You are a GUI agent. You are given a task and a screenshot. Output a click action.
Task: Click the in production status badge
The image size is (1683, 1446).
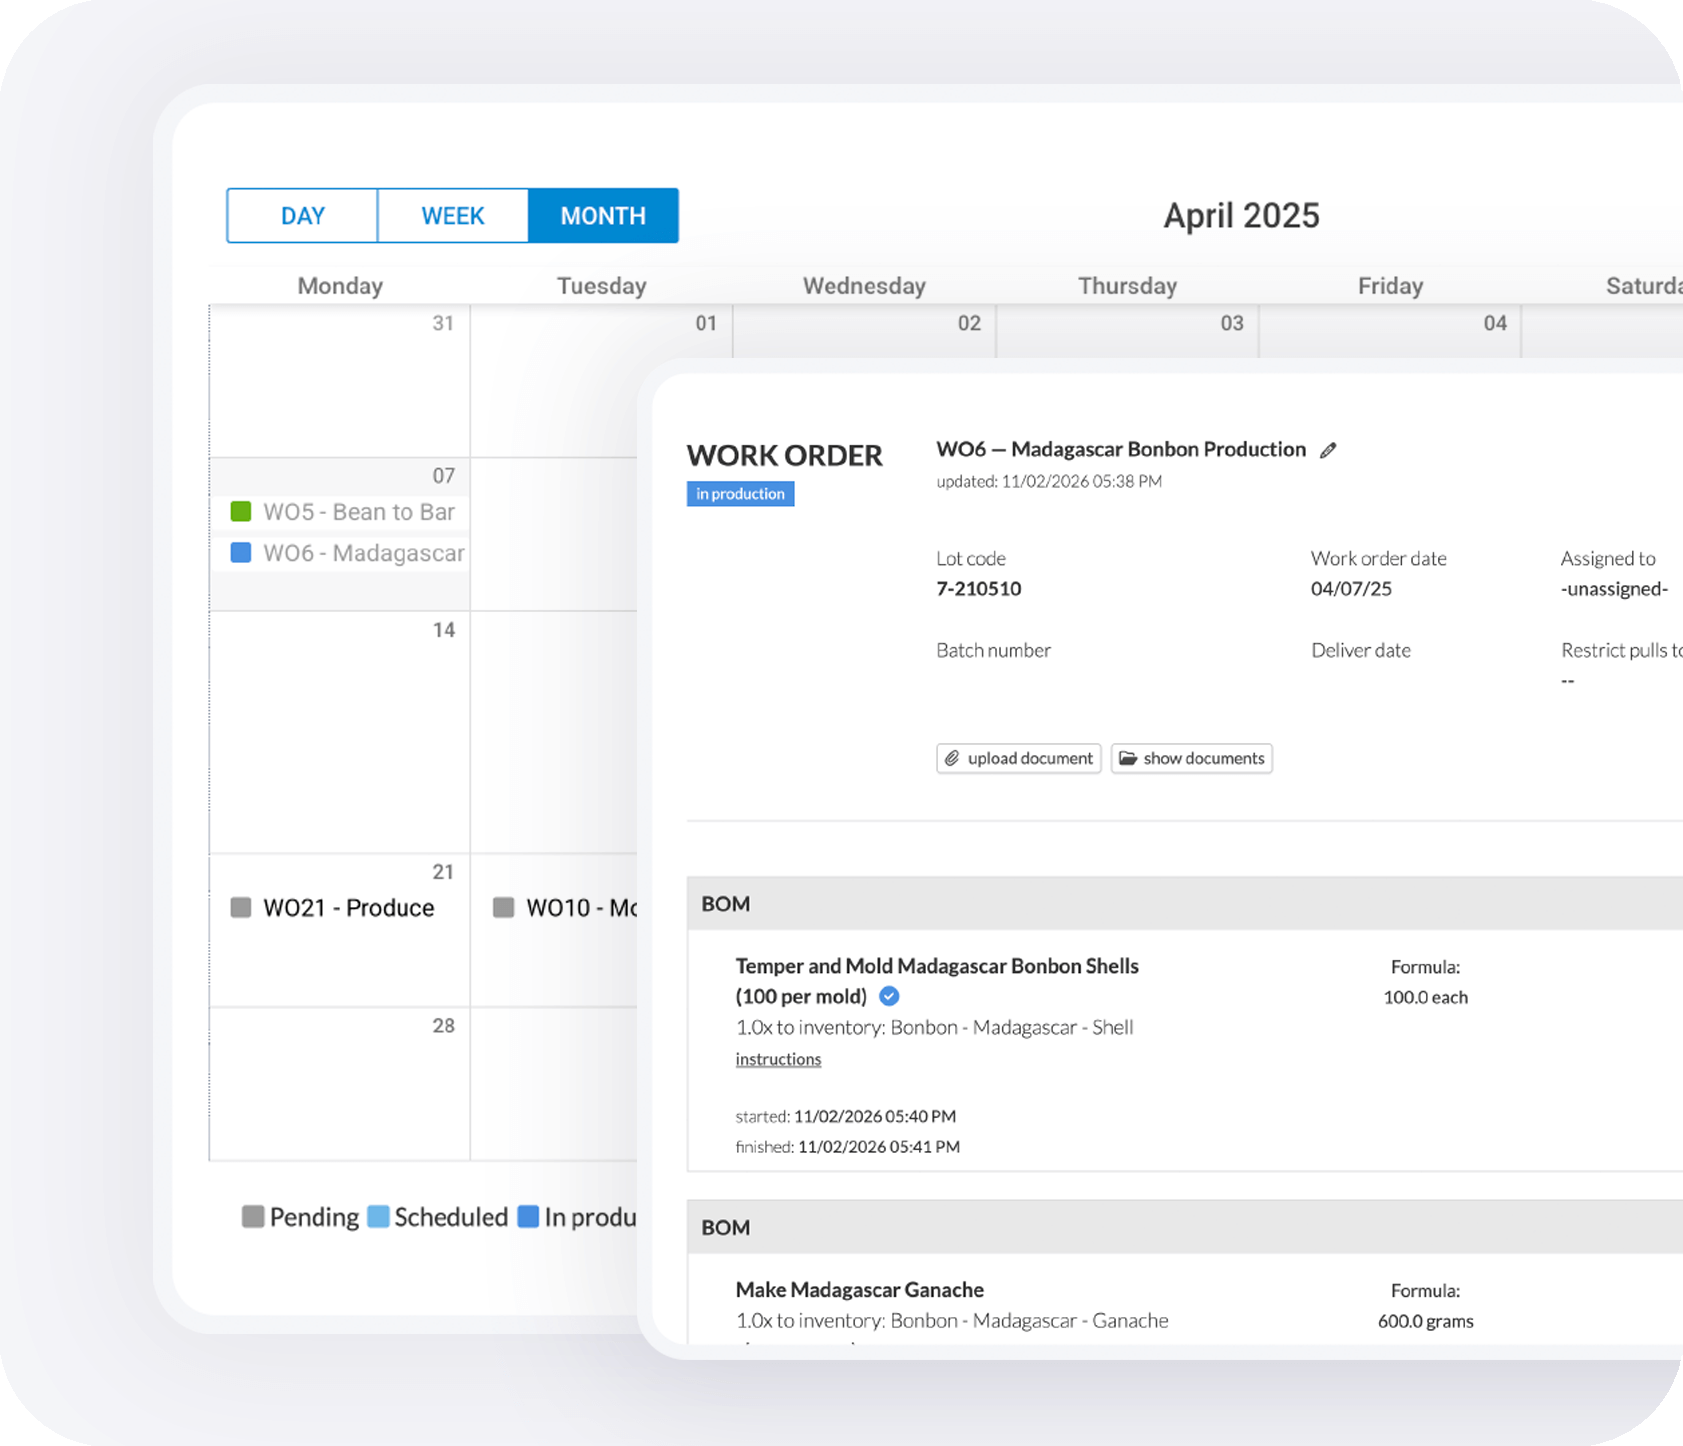(740, 494)
